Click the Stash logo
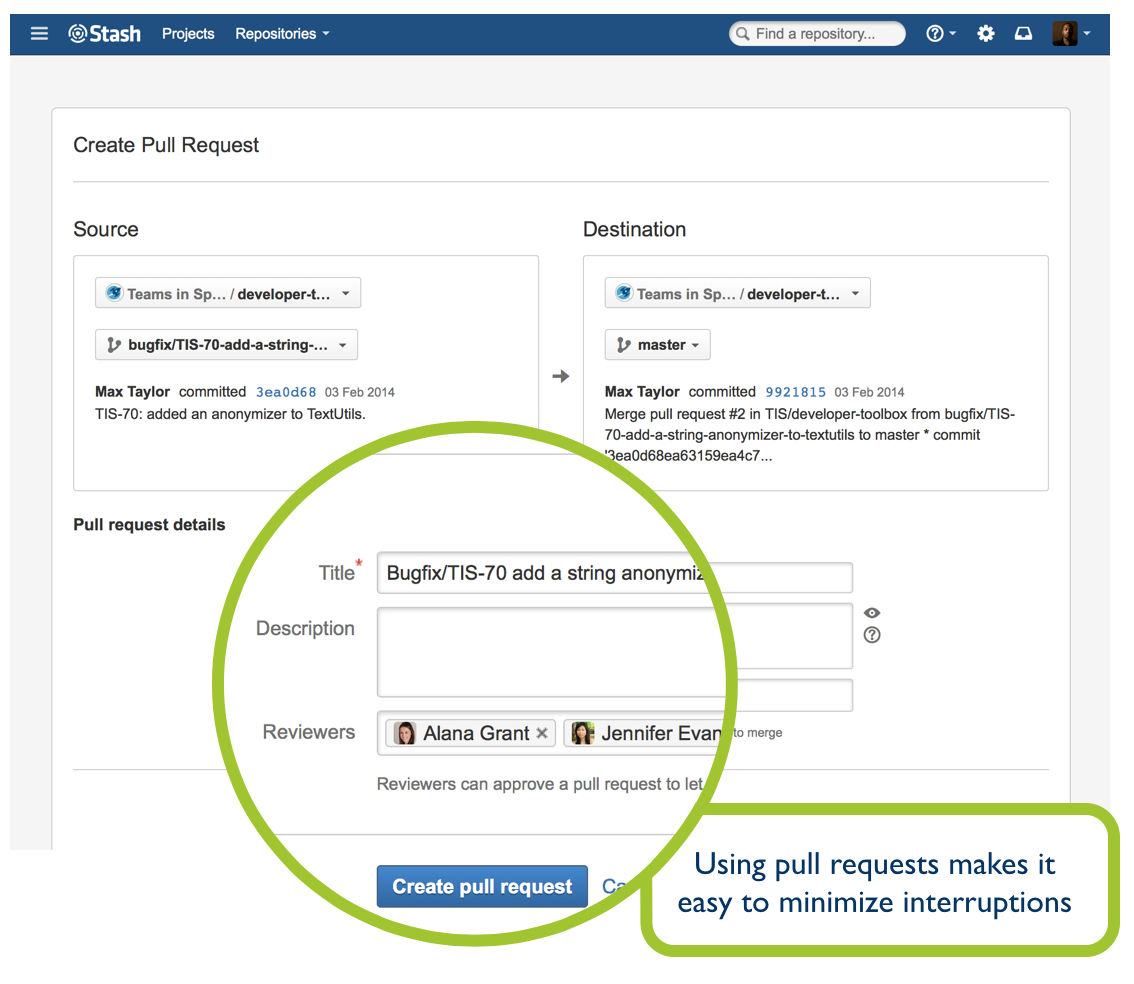 [x=104, y=33]
